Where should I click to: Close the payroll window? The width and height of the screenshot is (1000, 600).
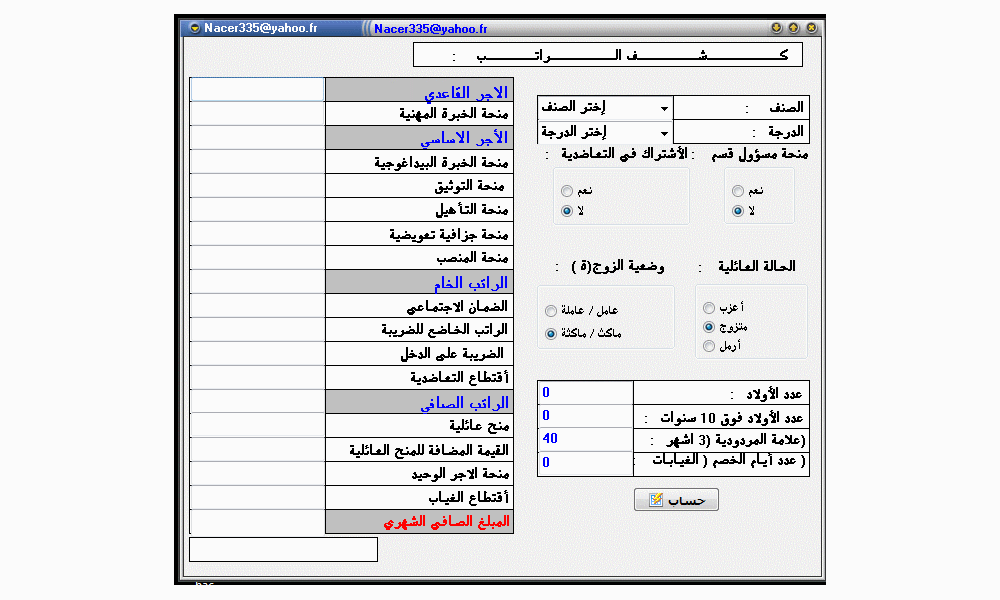point(811,28)
